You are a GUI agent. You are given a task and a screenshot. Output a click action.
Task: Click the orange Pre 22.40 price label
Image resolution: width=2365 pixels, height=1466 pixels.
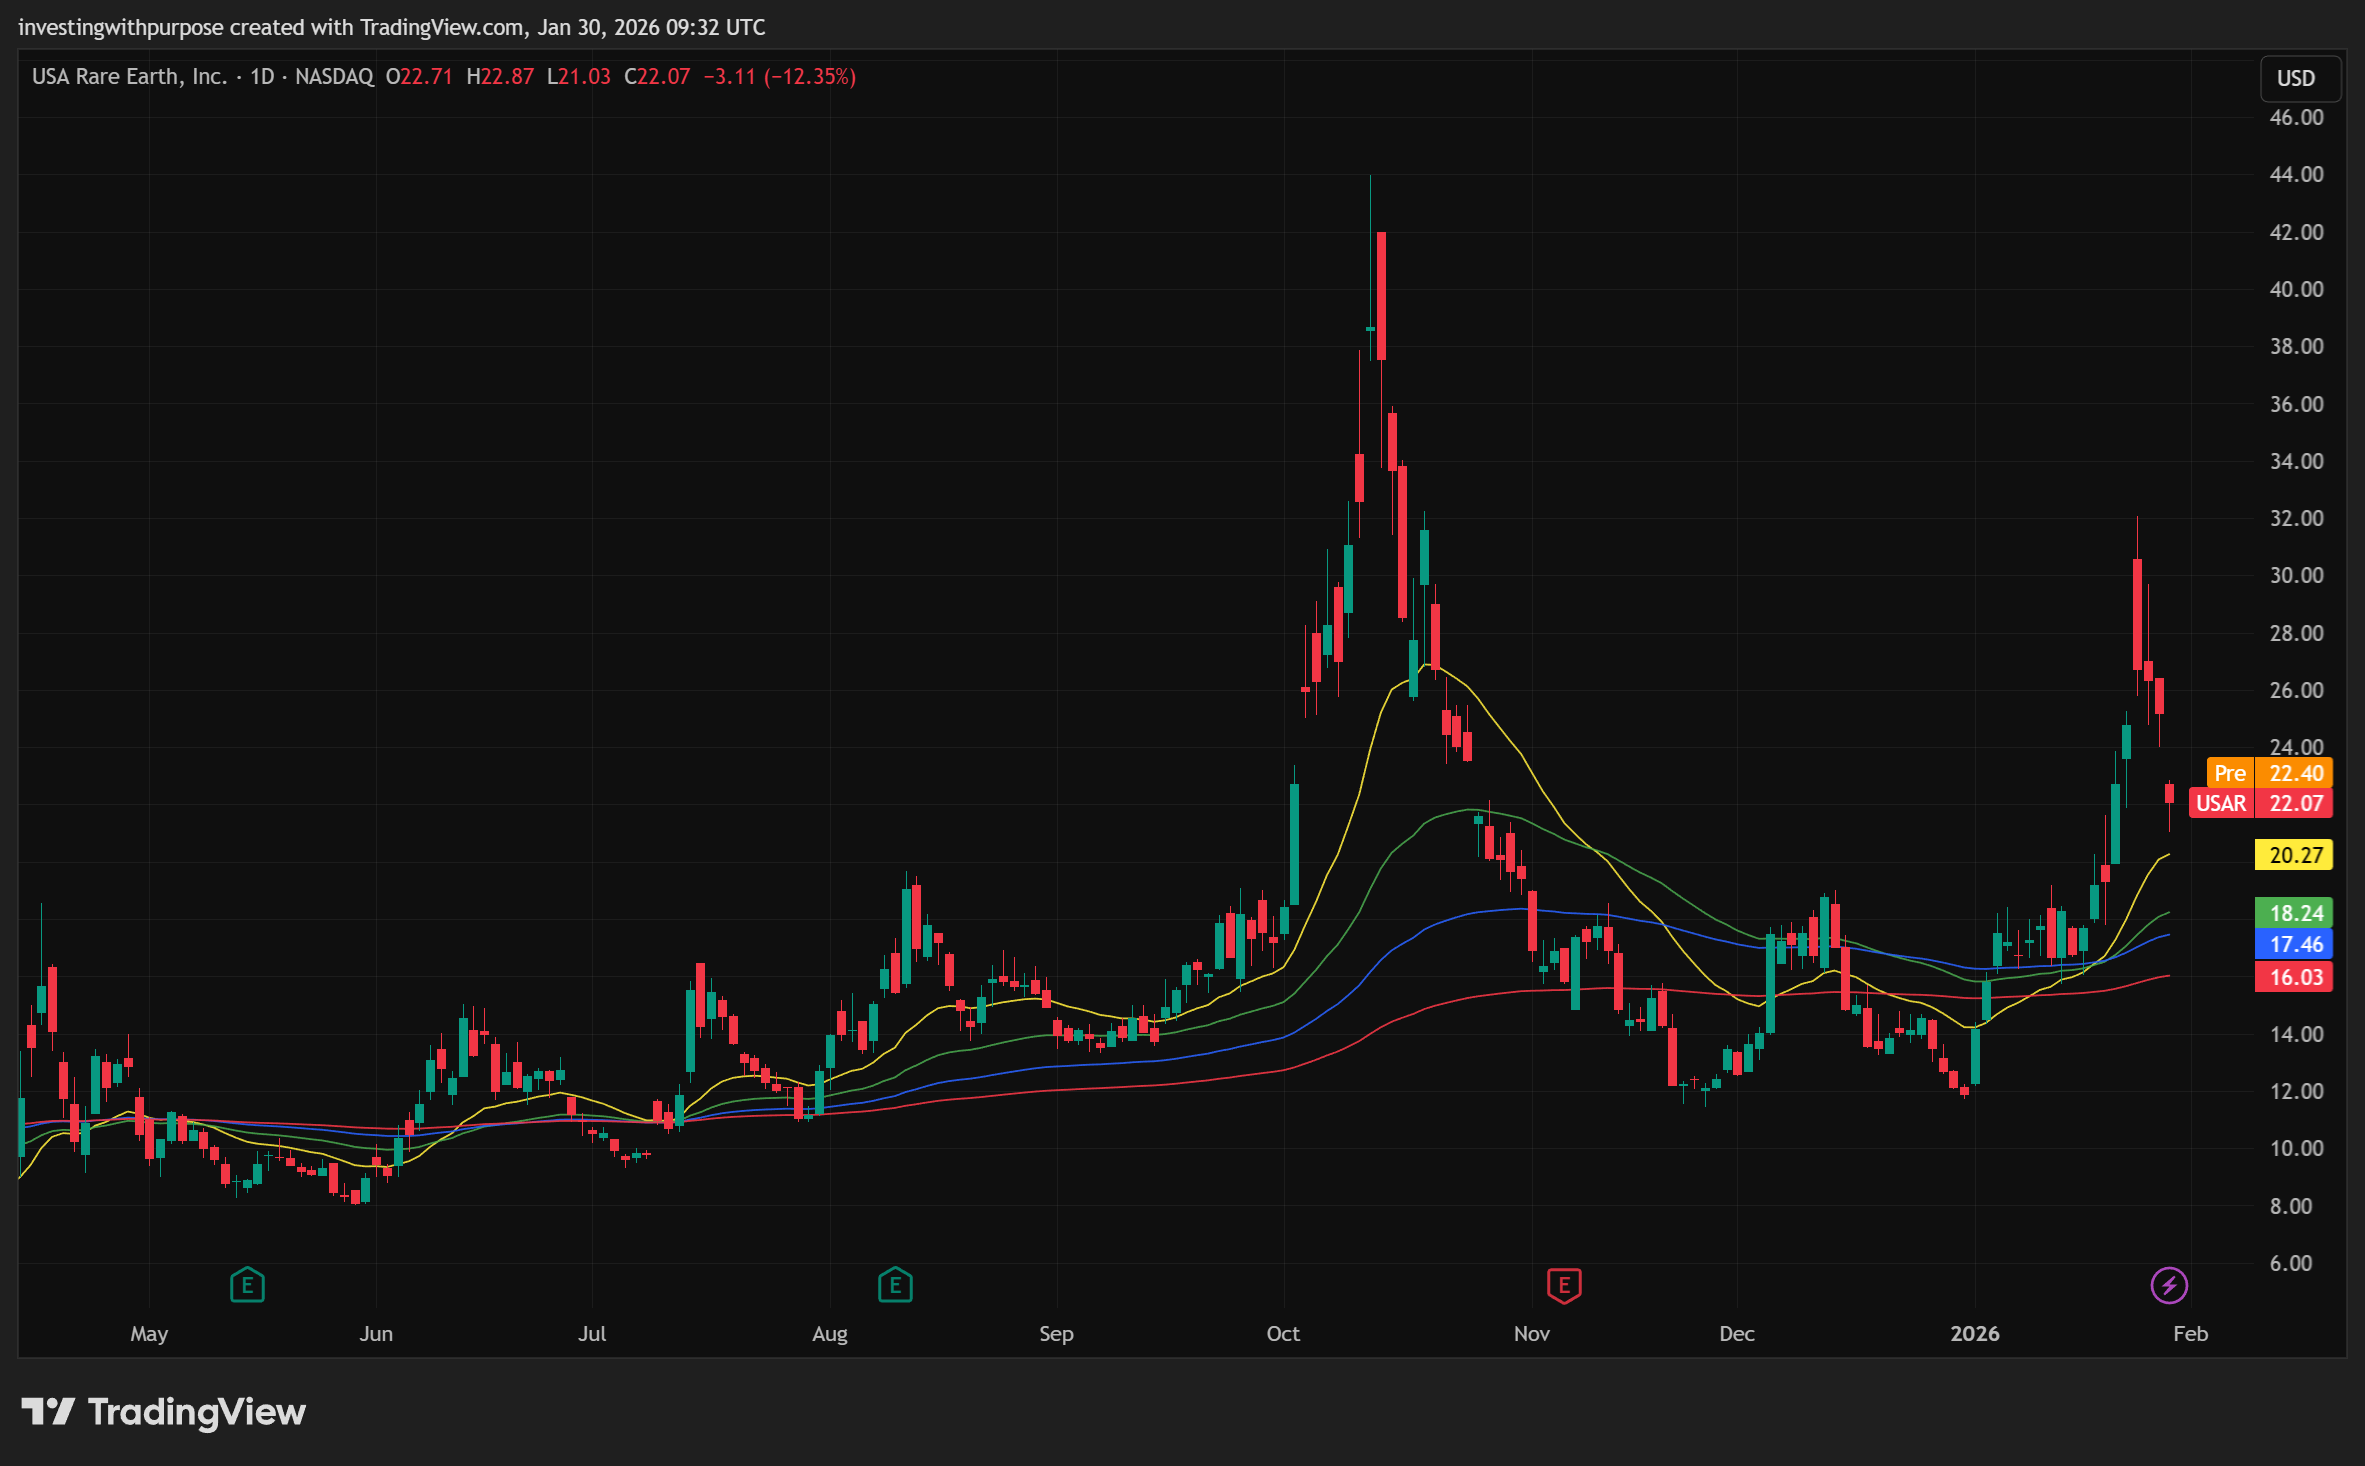[x=2270, y=773]
